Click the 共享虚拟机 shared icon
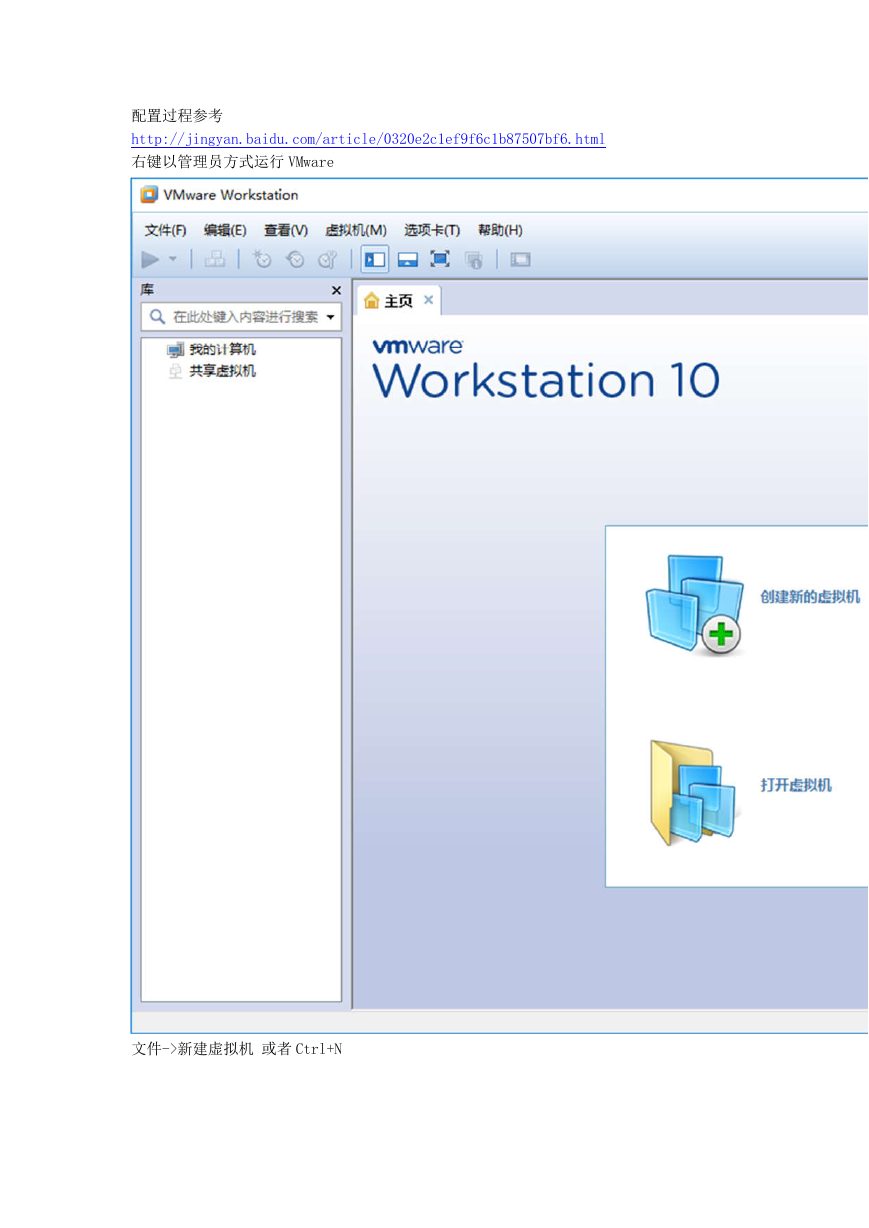The width and height of the screenshot is (869, 1228). point(175,371)
